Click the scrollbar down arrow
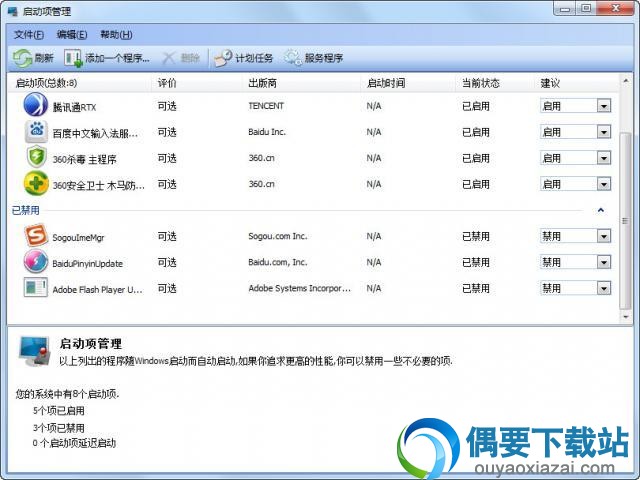This screenshot has width=640, height=480. pos(626,317)
